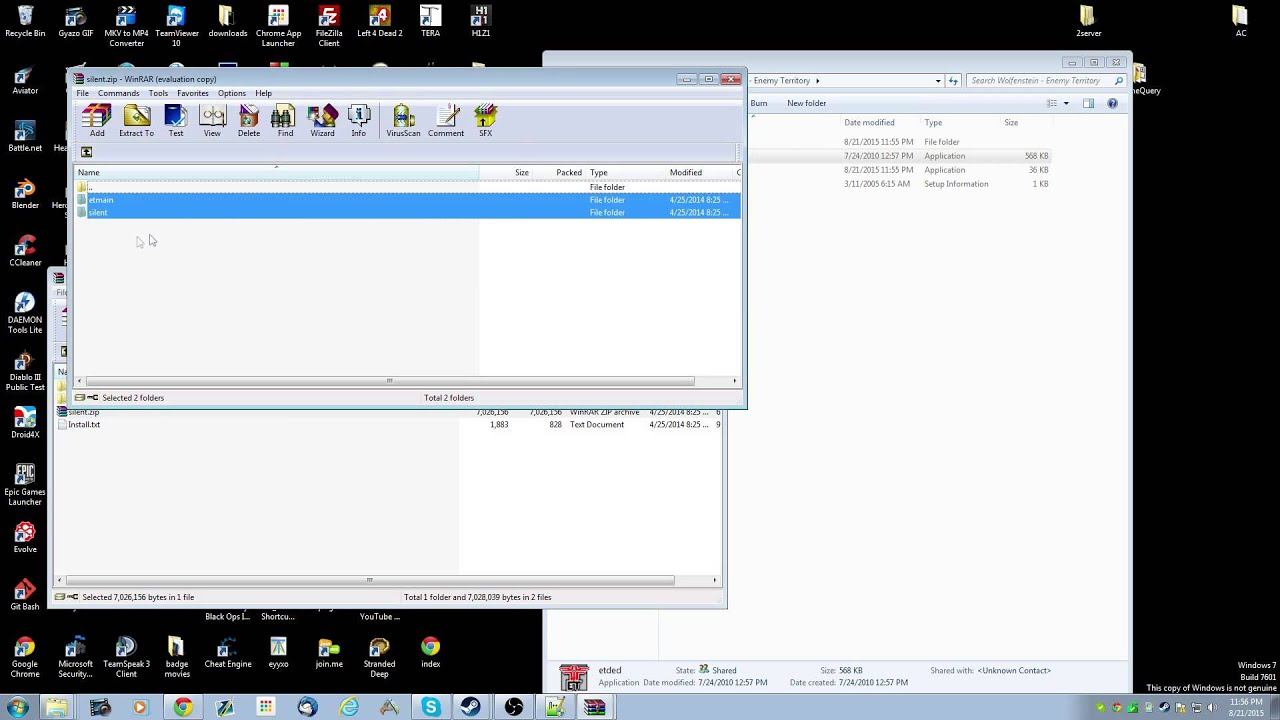This screenshot has width=1280, height=720.
Task: Open the Extract To tool
Action: coord(136,121)
